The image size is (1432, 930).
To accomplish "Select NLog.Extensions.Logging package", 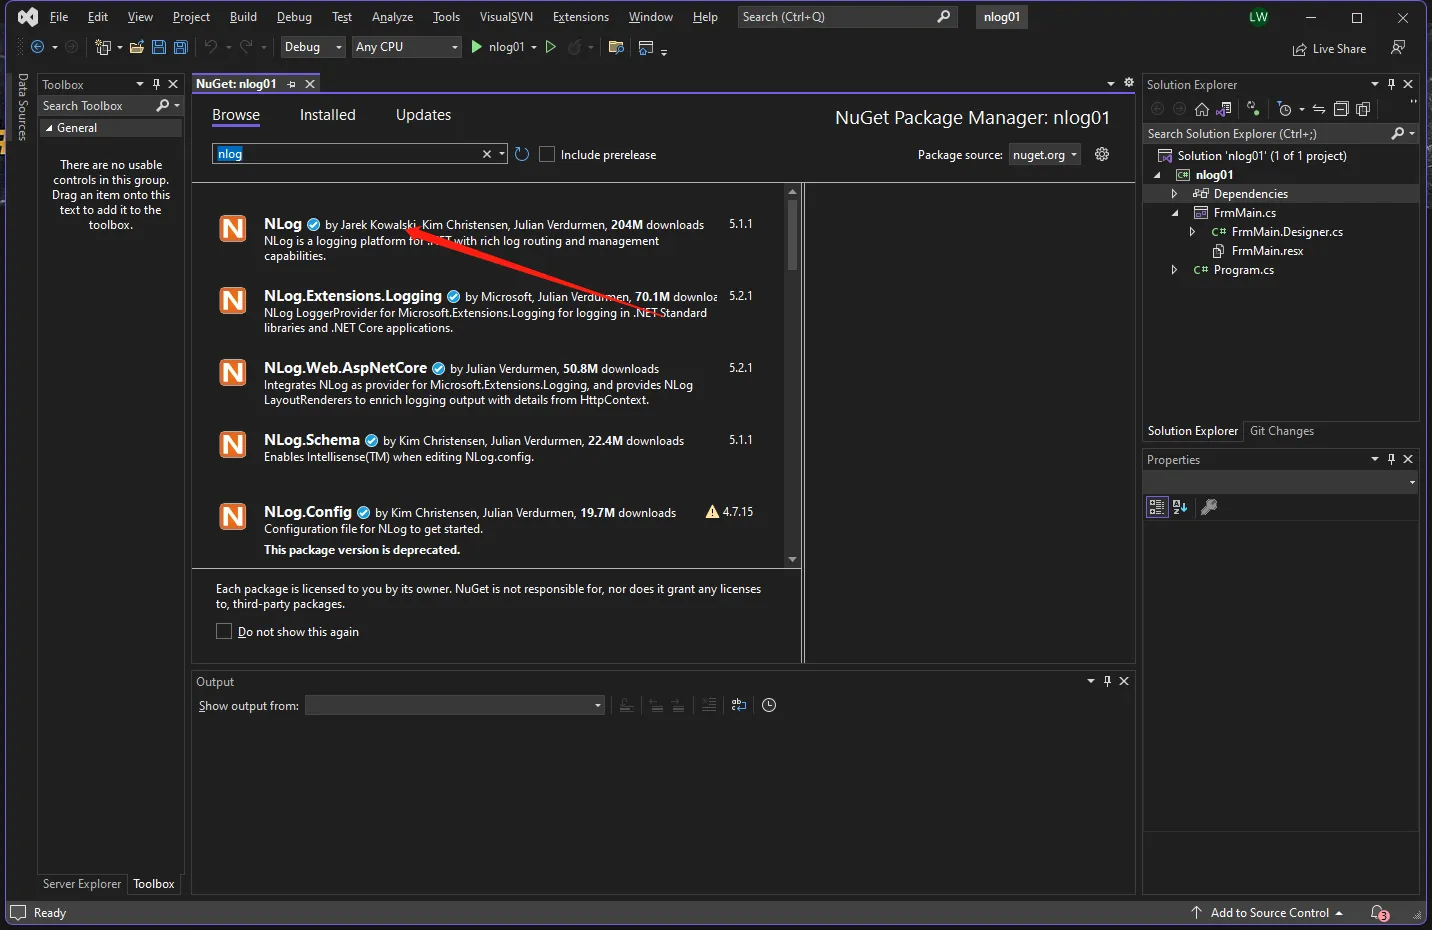I will click(x=488, y=312).
